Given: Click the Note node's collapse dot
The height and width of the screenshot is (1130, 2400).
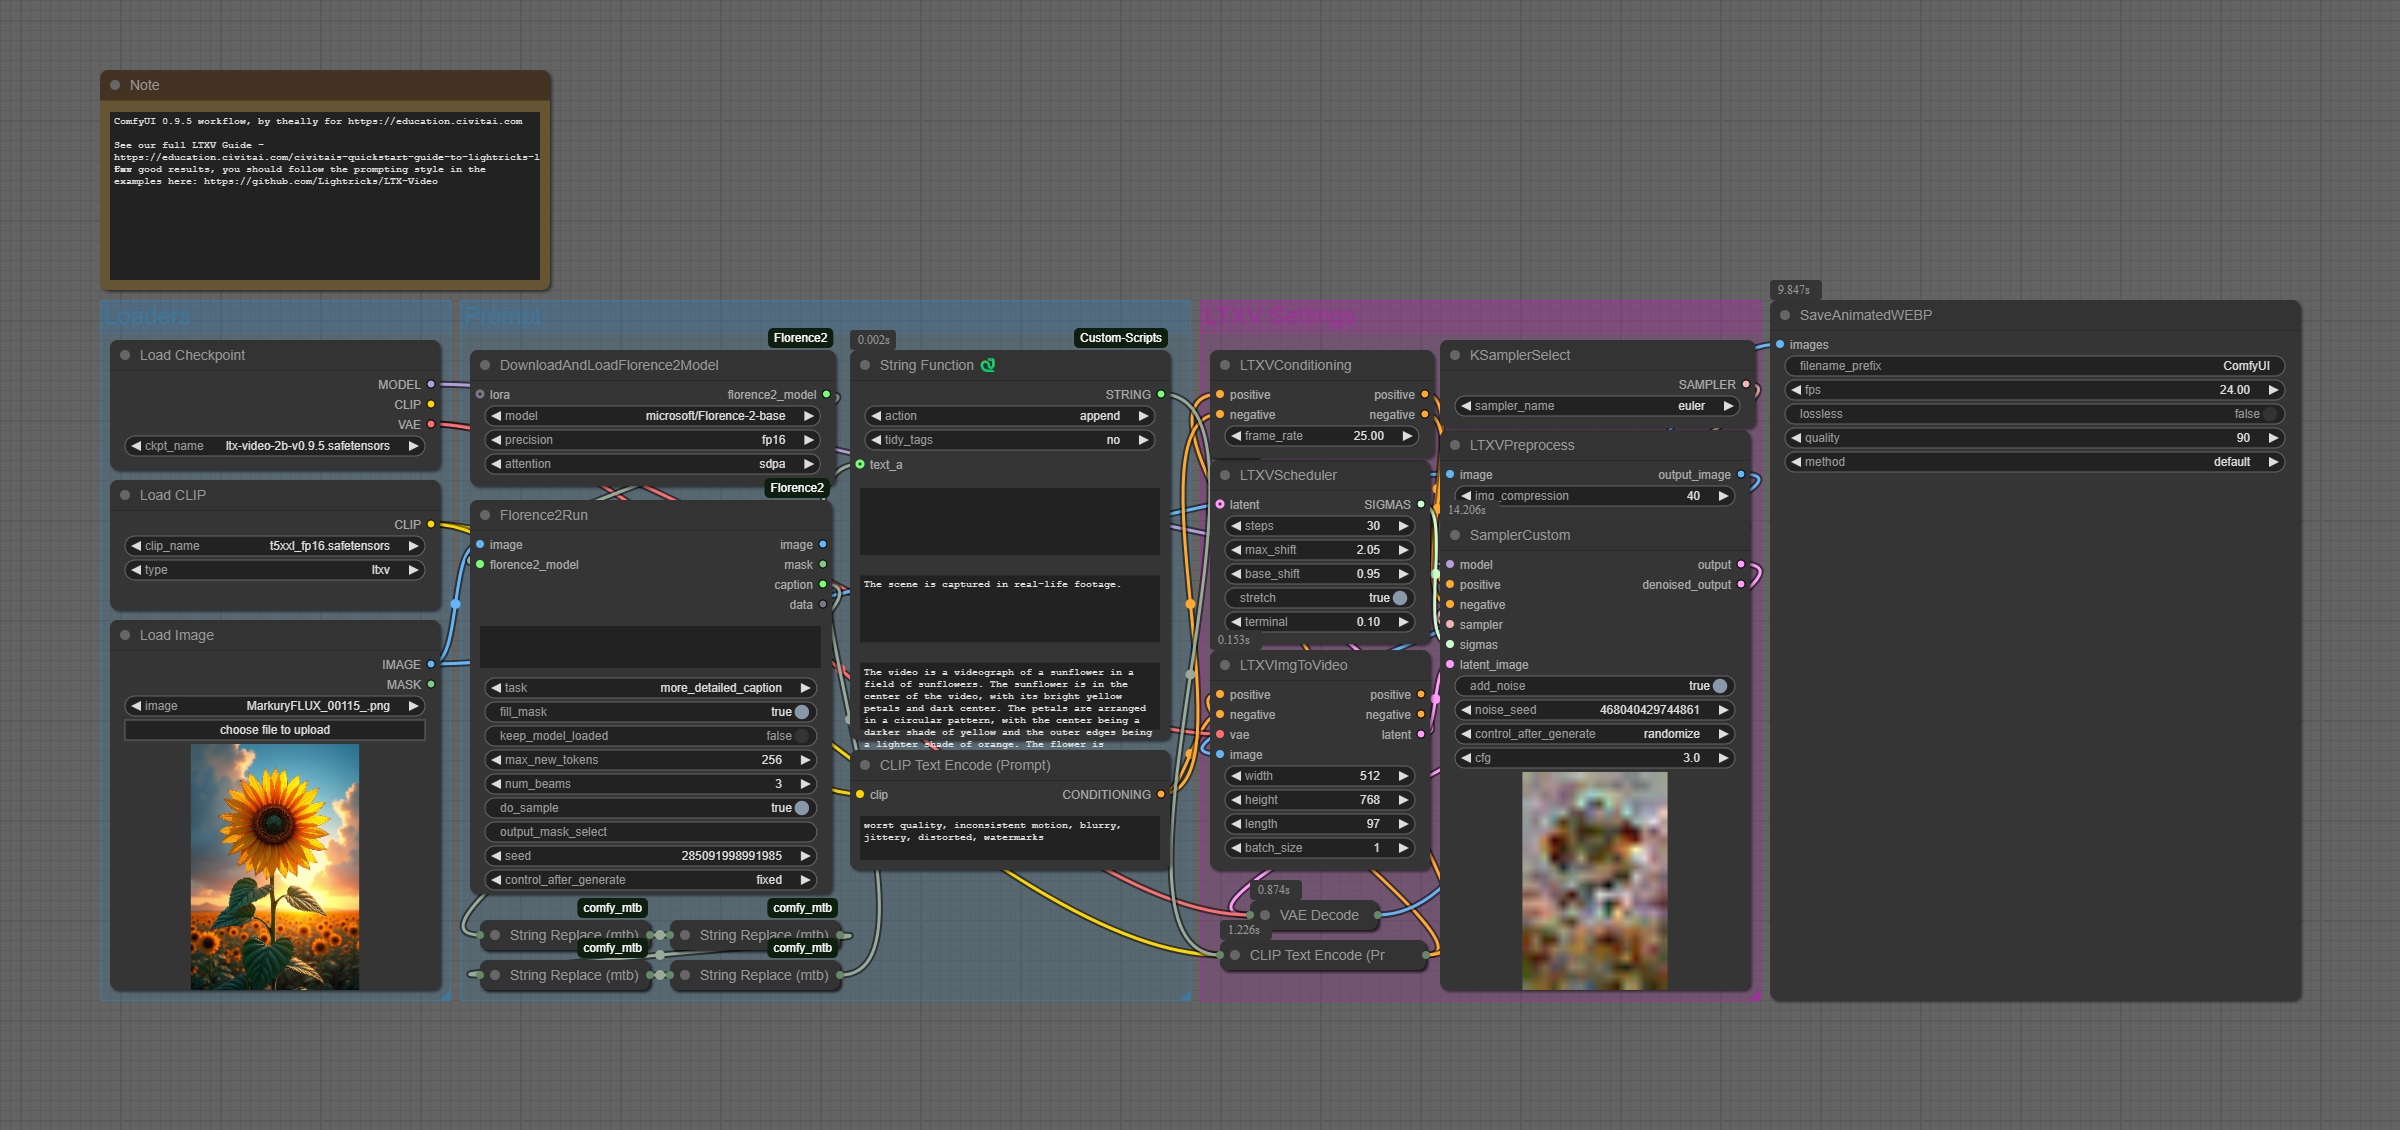Looking at the screenshot, I should click(x=115, y=85).
